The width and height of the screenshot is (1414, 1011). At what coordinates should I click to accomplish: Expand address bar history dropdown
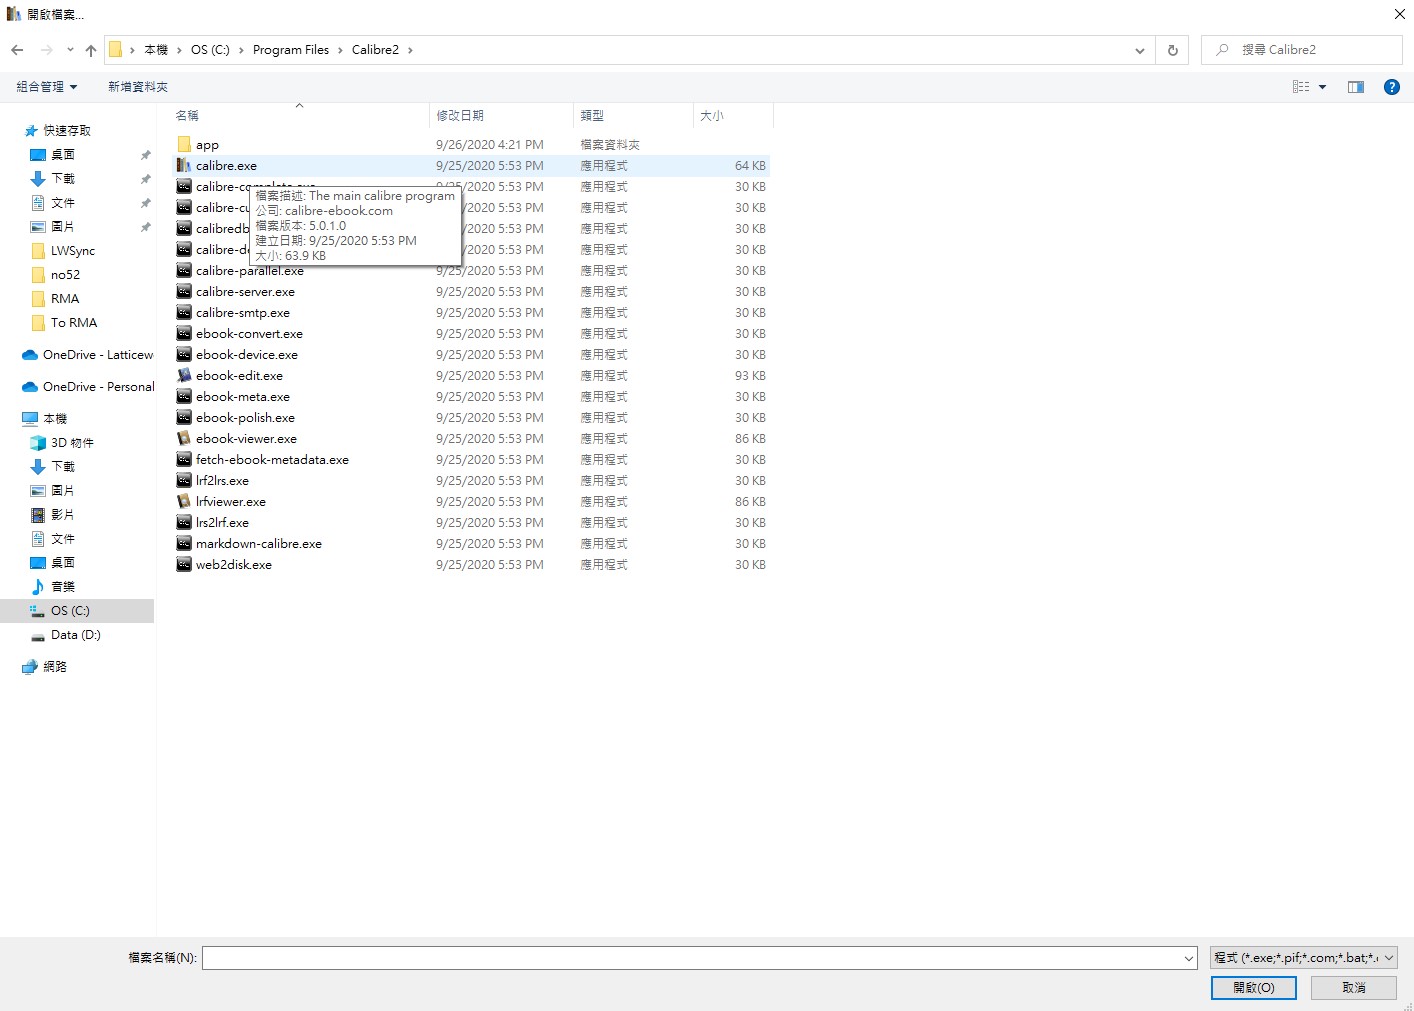coord(1140,50)
